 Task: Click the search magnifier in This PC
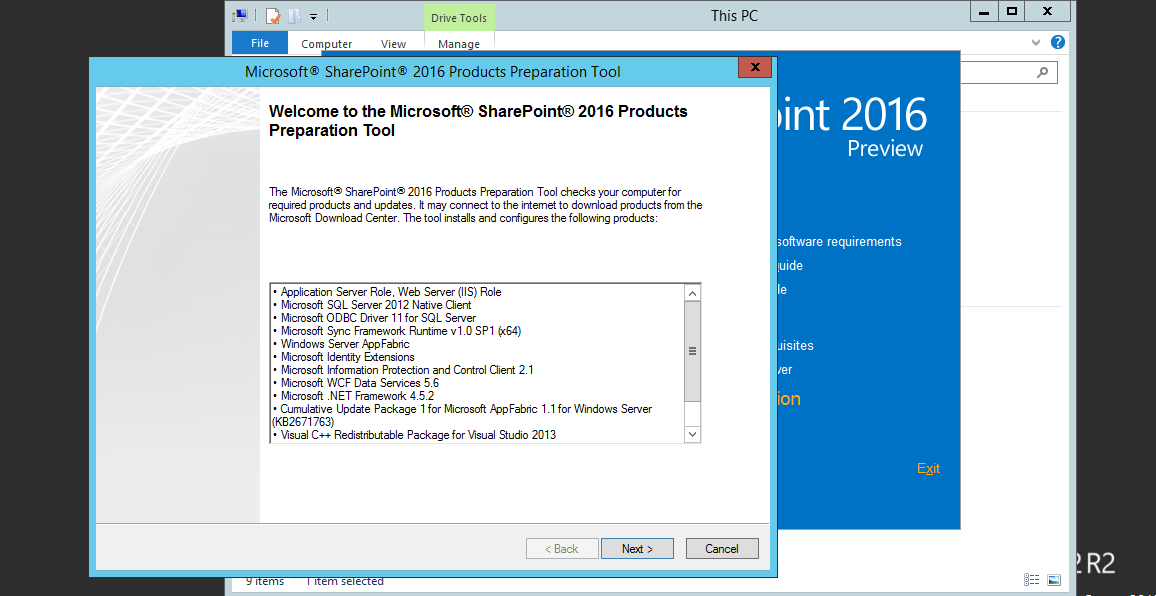click(1042, 72)
